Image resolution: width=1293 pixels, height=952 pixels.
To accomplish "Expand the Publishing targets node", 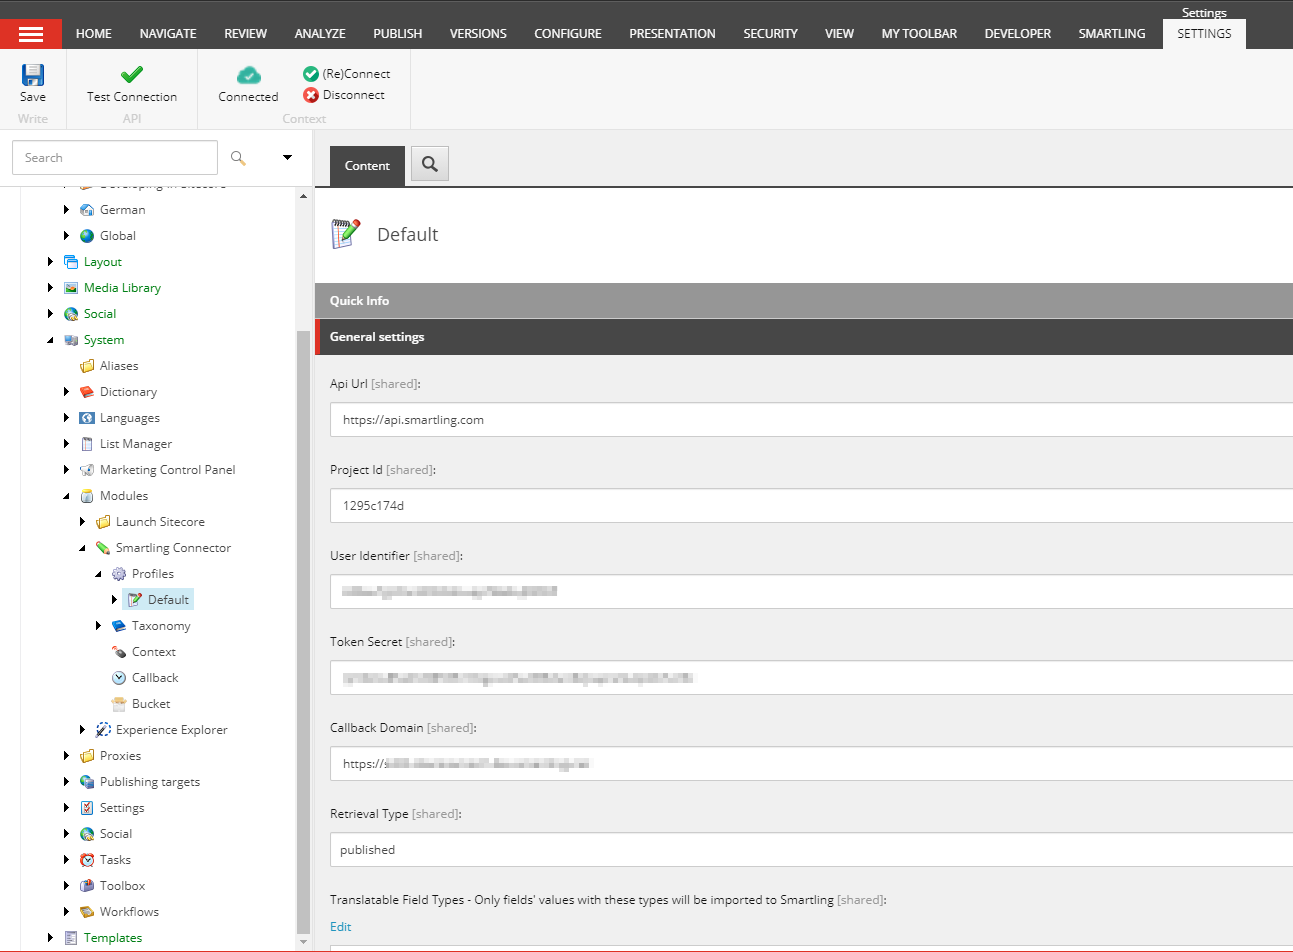I will click(66, 782).
